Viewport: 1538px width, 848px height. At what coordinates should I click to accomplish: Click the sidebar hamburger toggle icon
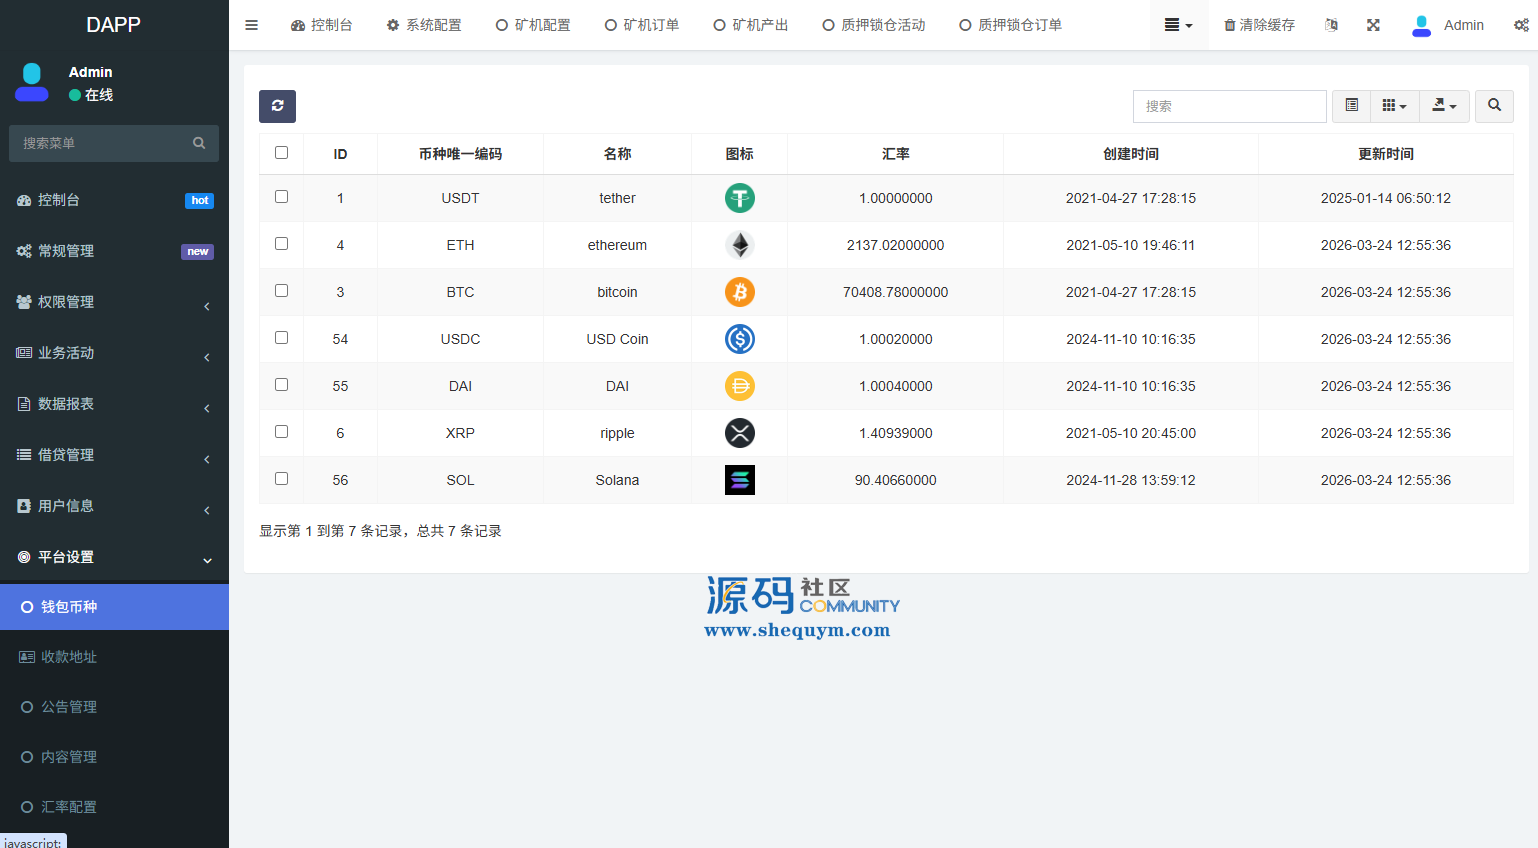pyautogui.click(x=252, y=25)
